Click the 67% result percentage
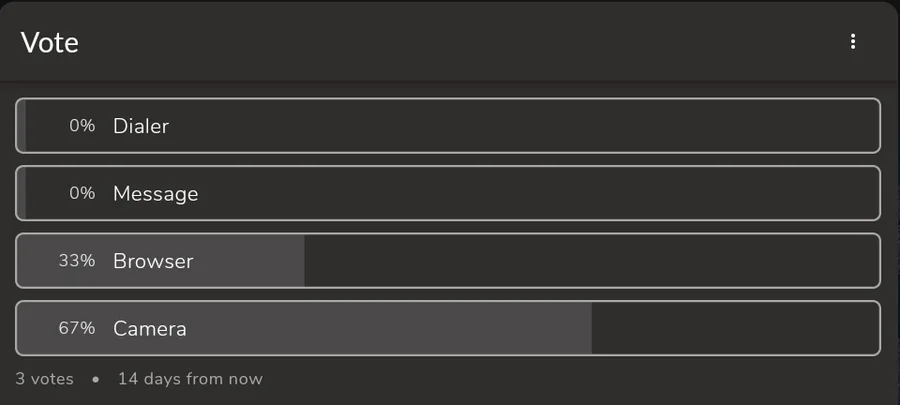Viewport: 900px width, 405px height. point(77,328)
